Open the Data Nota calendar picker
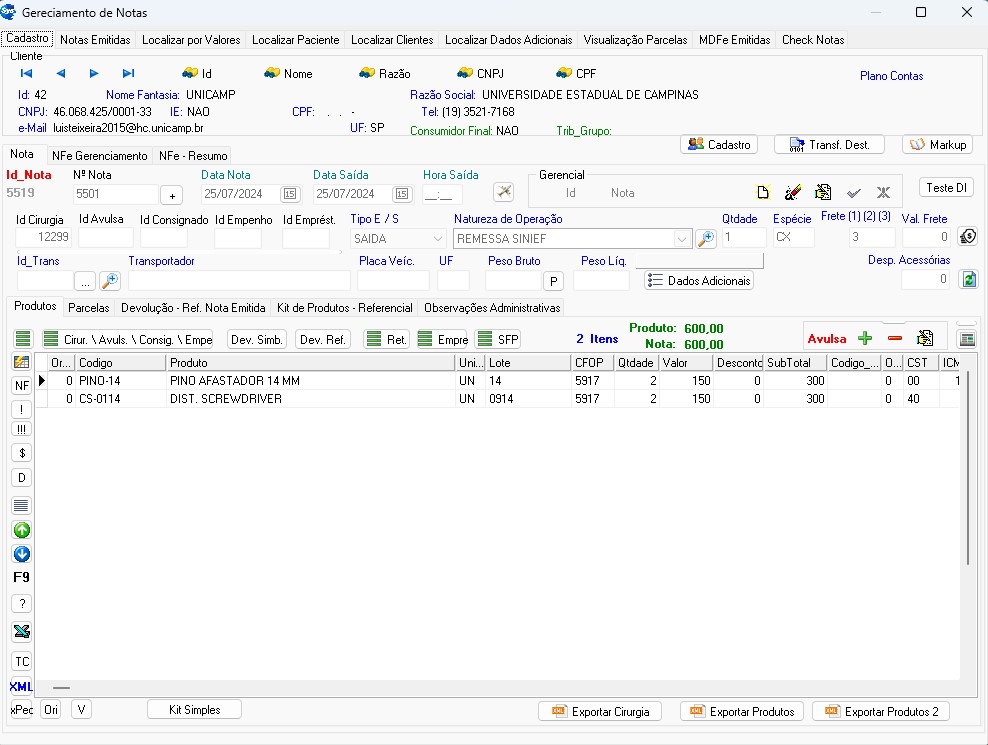Viewport: 988px width, 745px height. point(290,194)
